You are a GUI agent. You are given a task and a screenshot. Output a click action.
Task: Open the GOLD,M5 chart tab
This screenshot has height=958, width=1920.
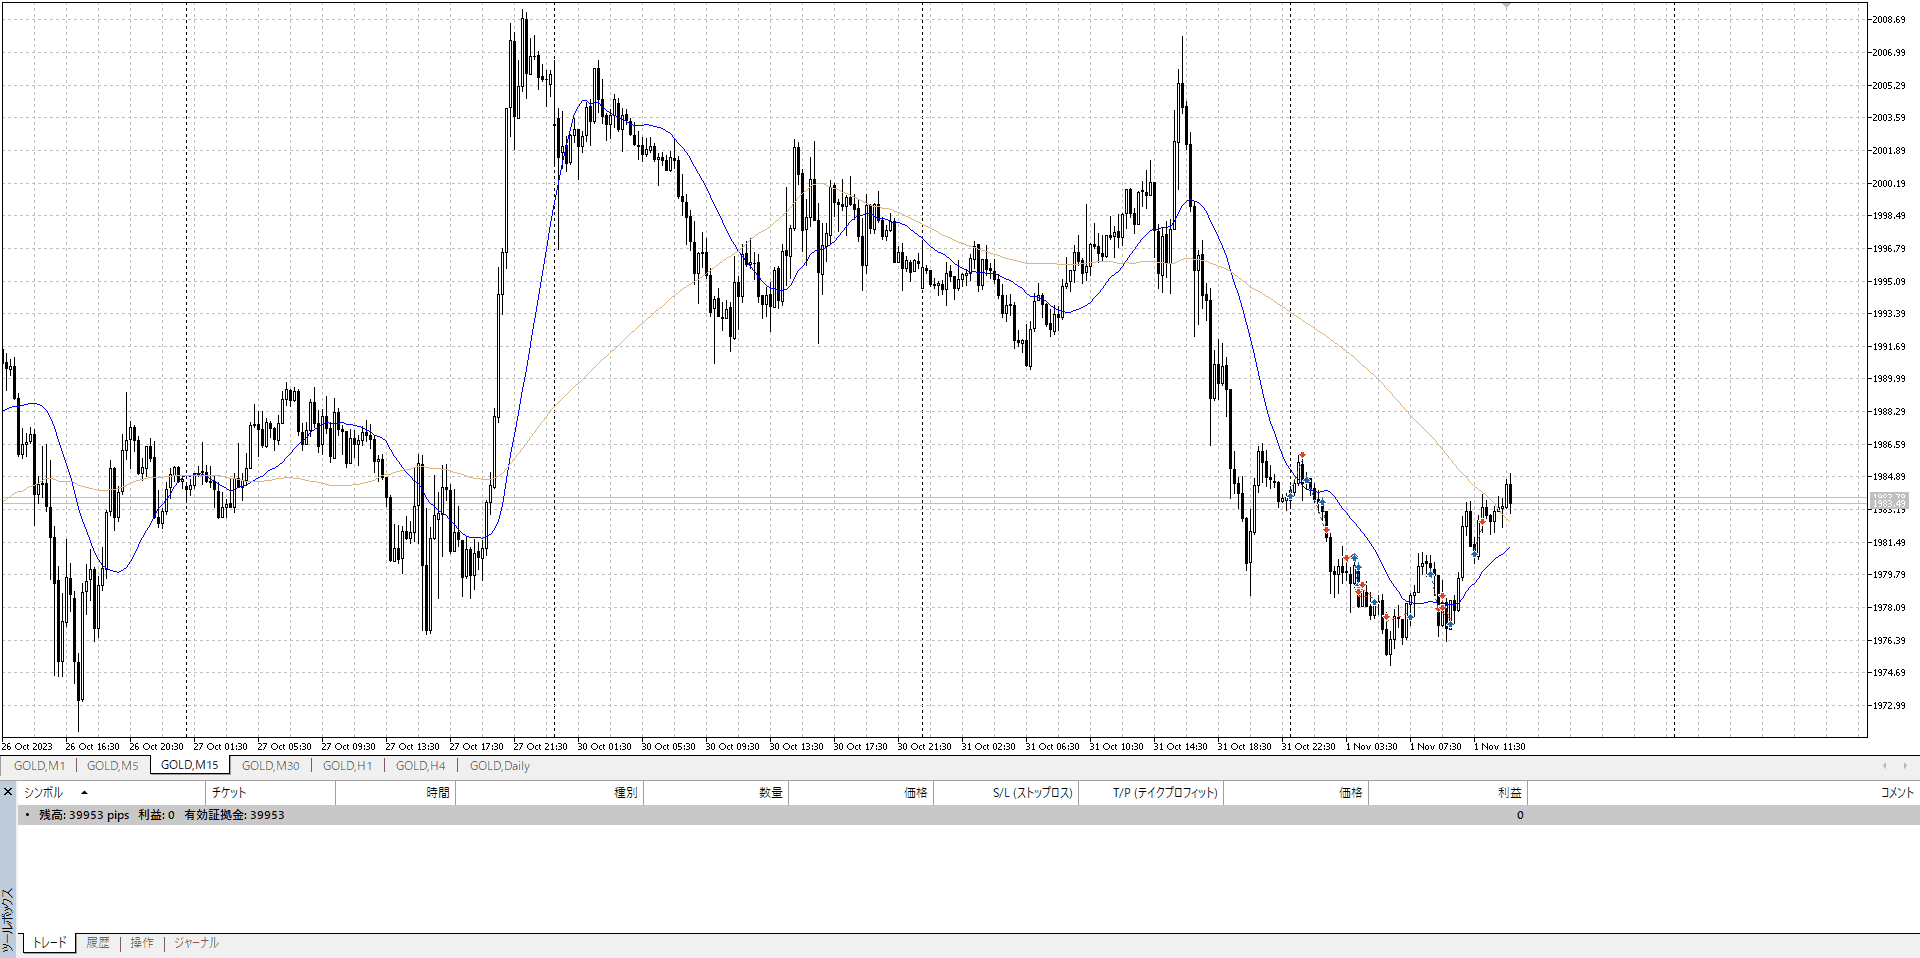tap(112, 766)
